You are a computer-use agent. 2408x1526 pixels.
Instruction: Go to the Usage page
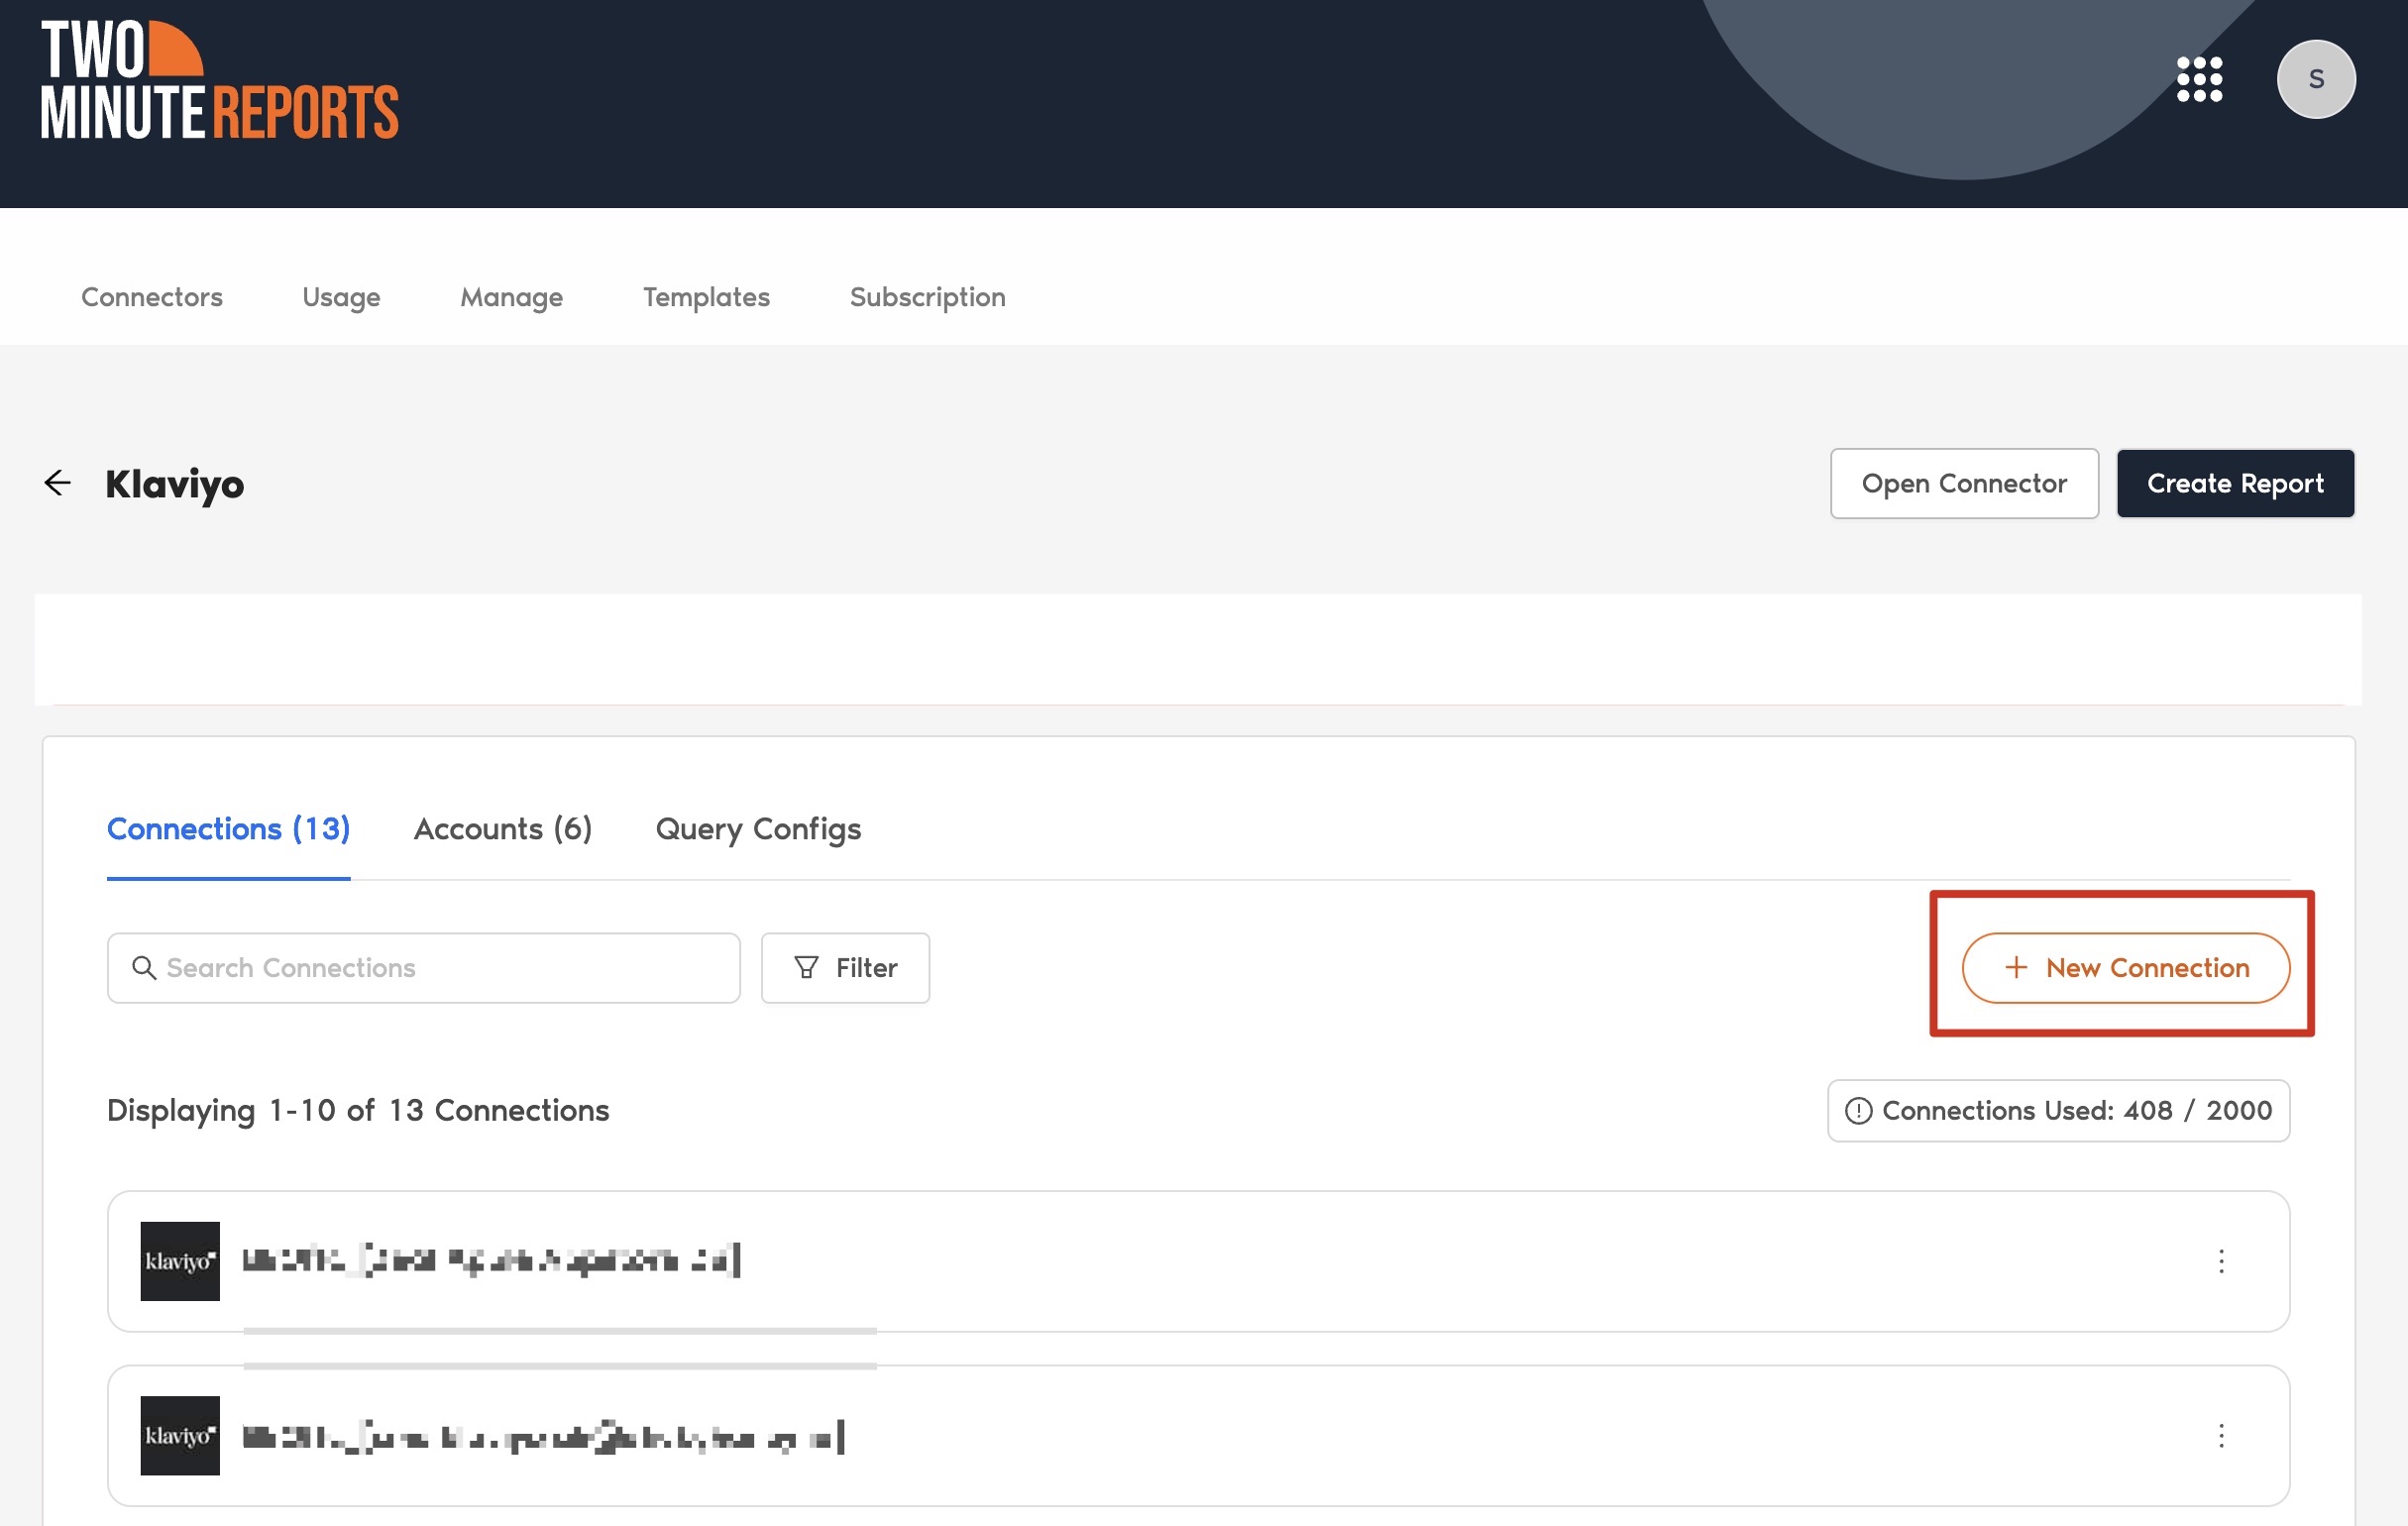(341, 297)
